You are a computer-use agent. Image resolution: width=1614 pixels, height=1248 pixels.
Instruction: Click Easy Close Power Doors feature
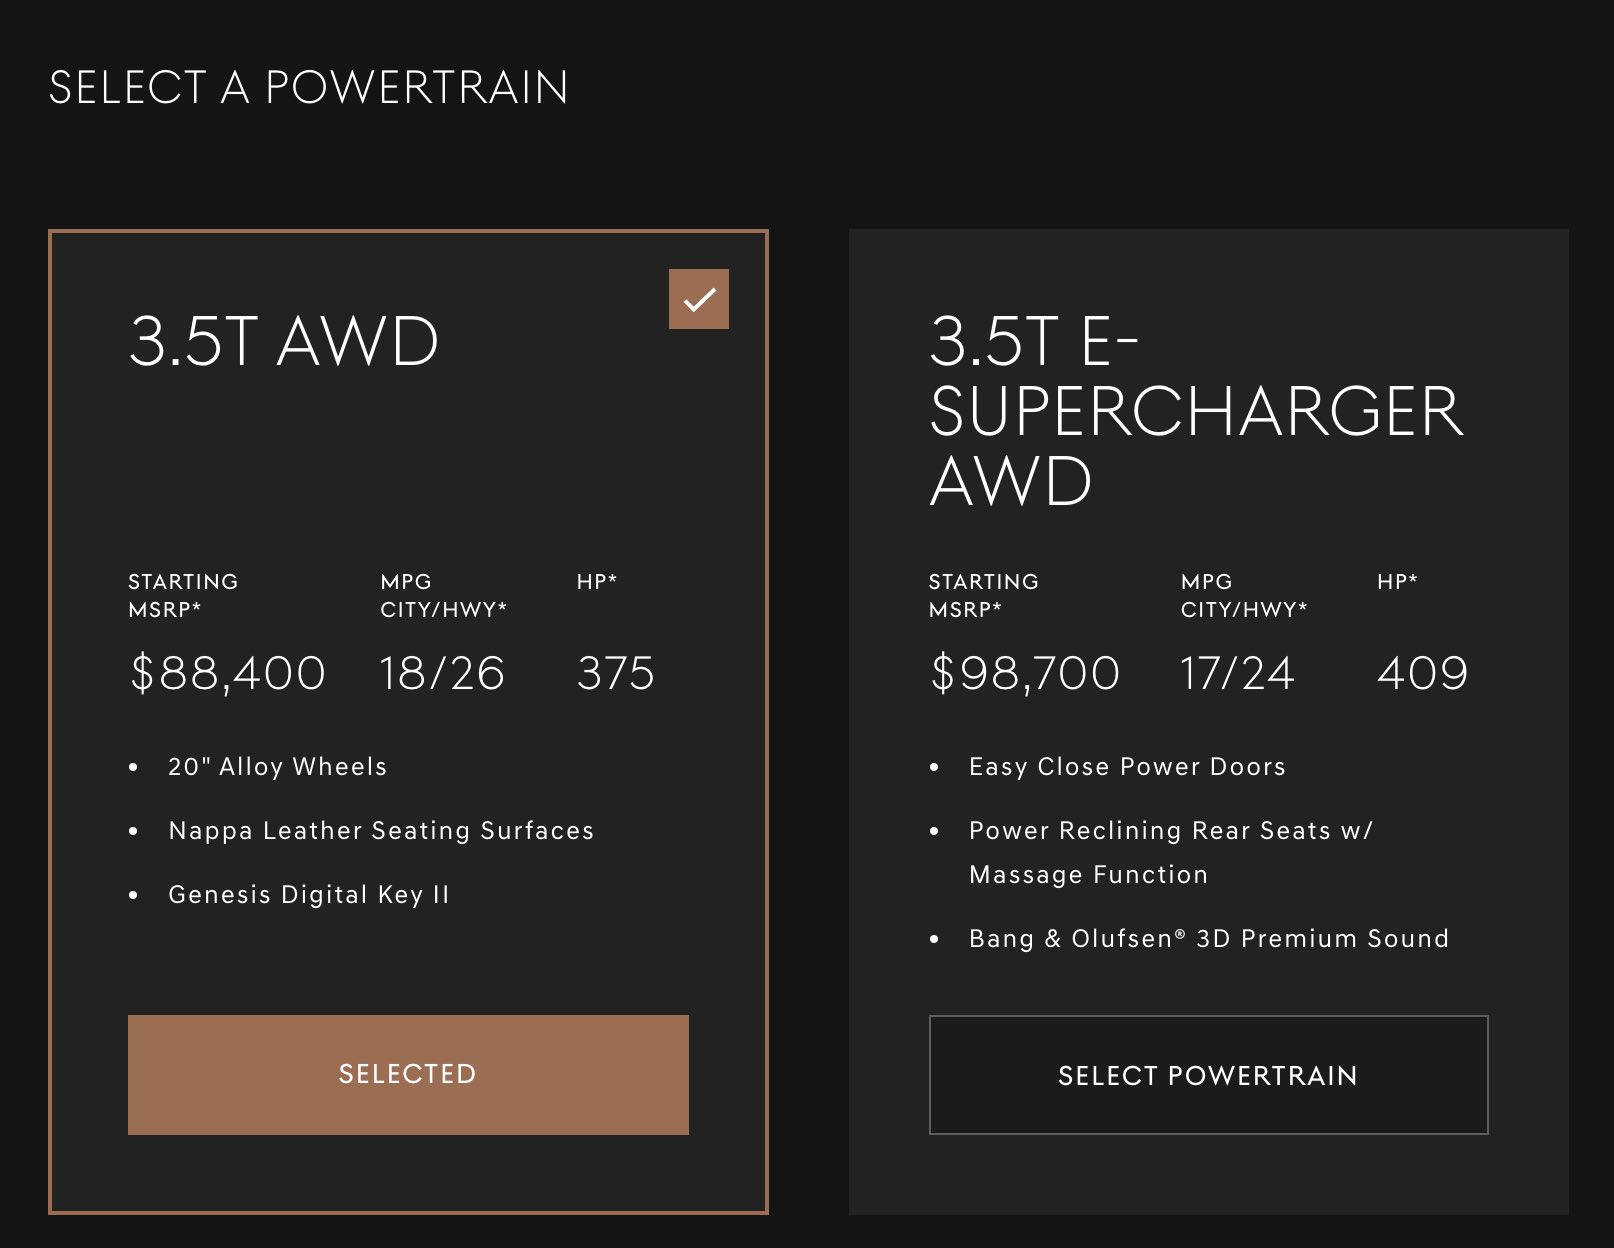coord(1127,767)
